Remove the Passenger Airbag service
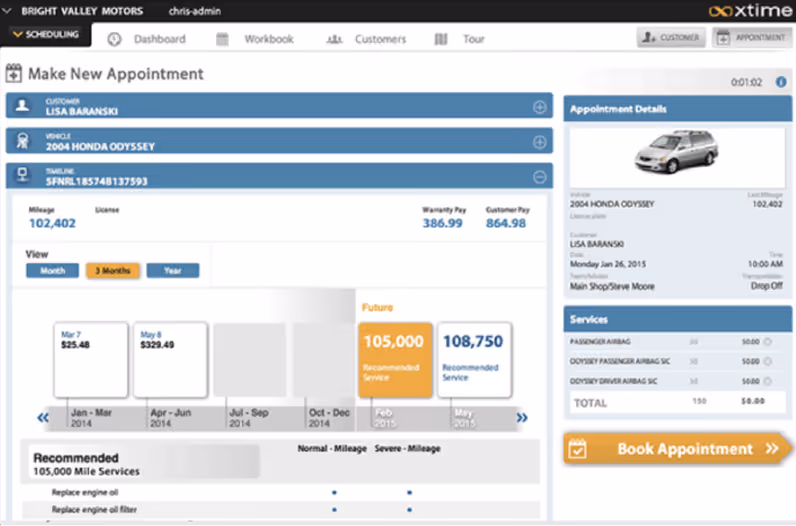Image resolution: width=796 pixels, height=526 pixels. point(768,342)
